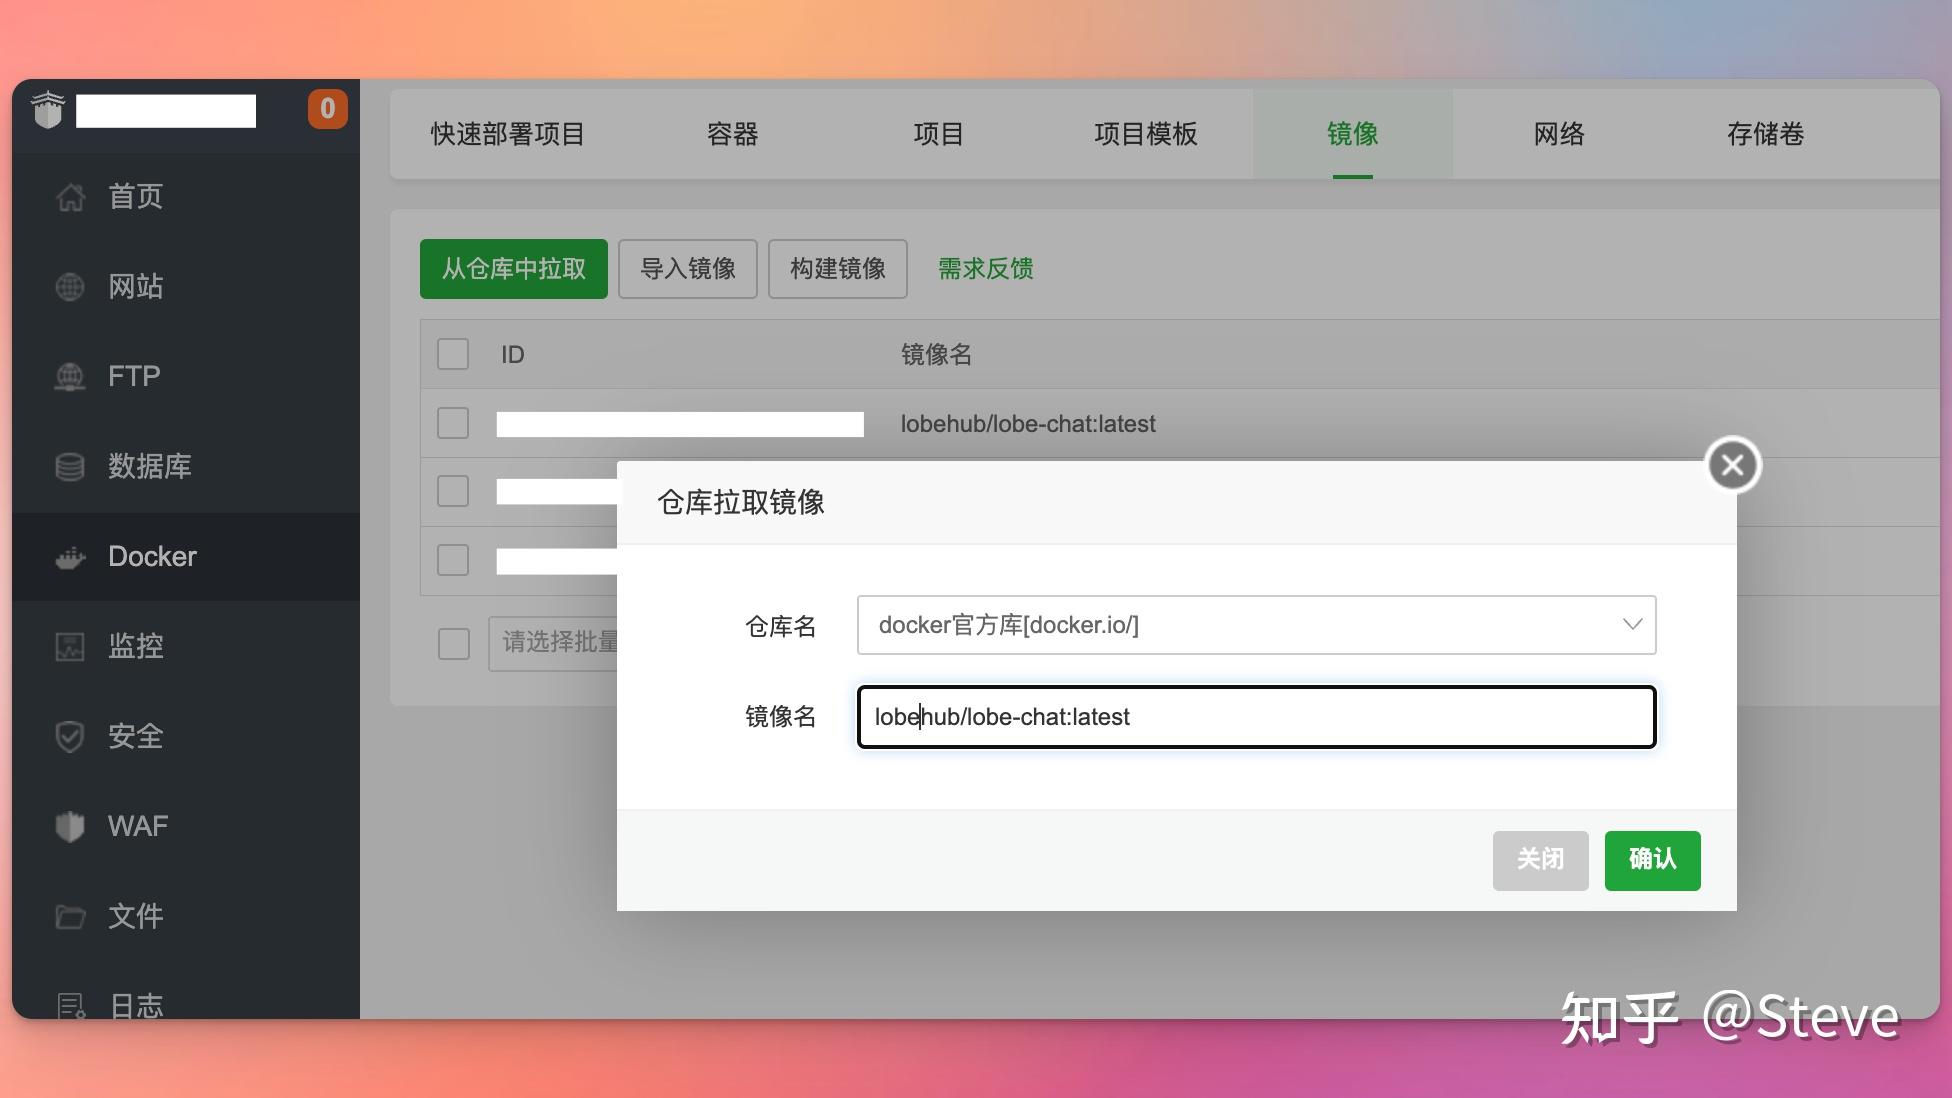Open the WAF sidebar section
The height and width of the screenshot is (1098, 1952).
(137, 826)
